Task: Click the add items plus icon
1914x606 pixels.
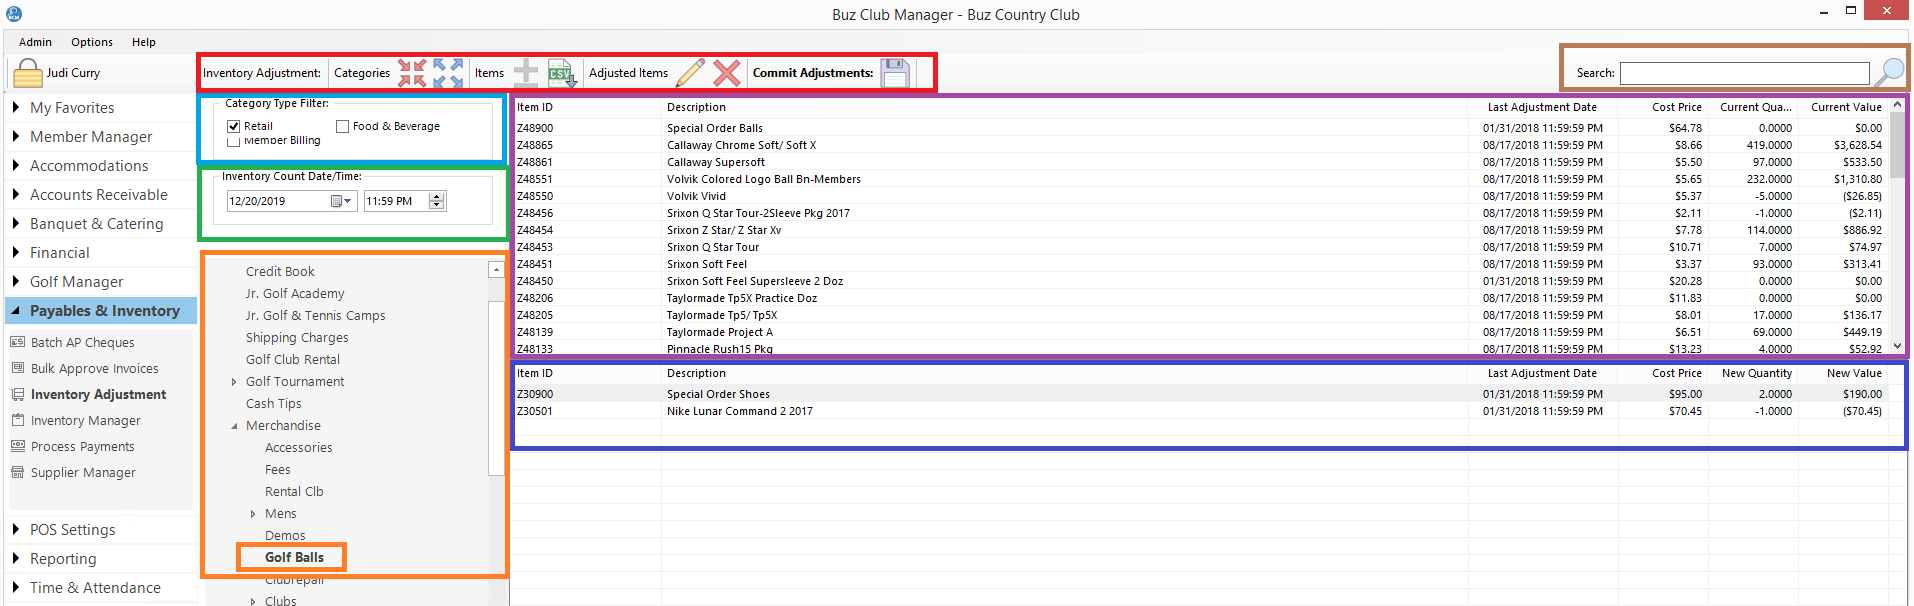Action: pos(526,73)
